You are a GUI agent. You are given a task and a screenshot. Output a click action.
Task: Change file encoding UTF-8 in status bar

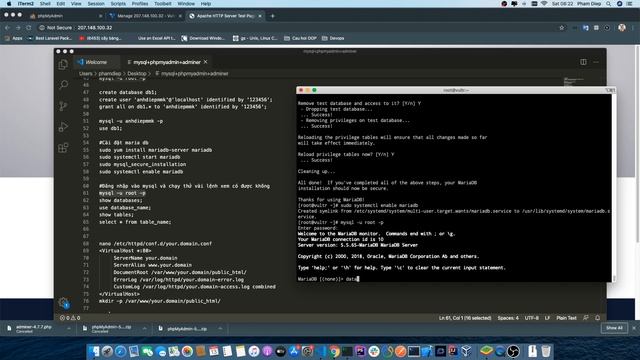coord(531,318)
